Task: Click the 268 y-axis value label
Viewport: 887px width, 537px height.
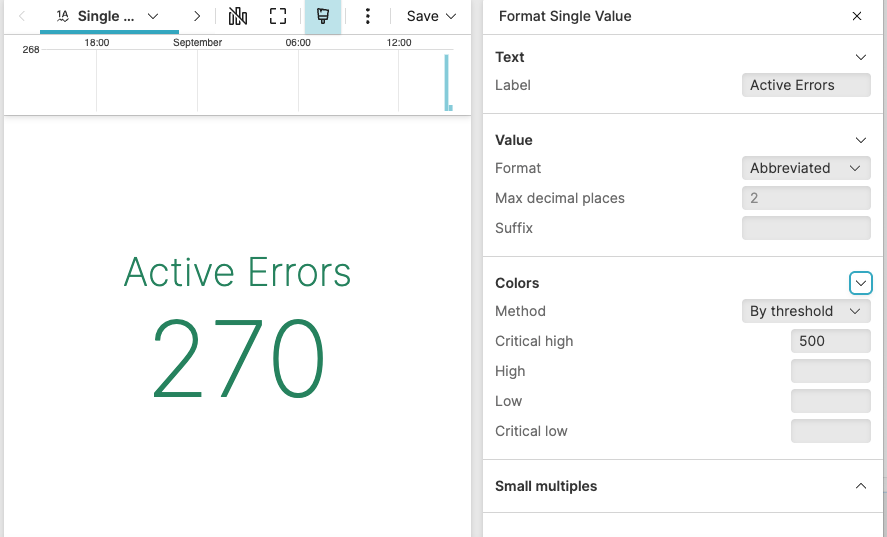Action: pyautogui.click(x=31, y=50)
